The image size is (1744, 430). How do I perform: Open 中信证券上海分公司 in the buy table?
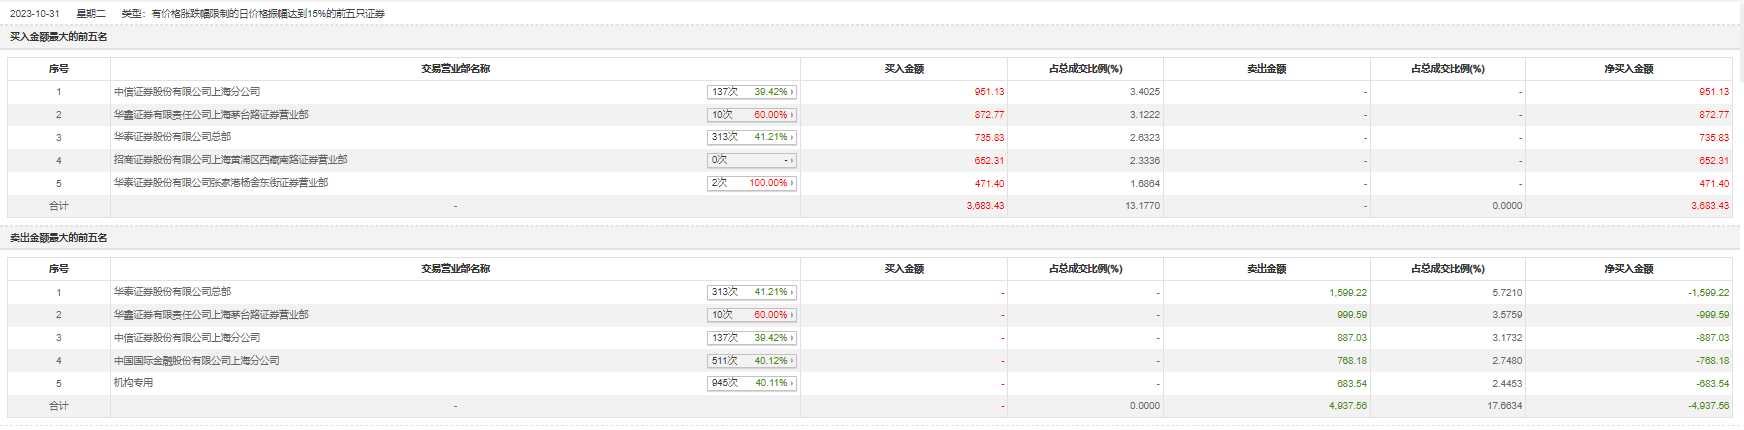(187, 92)
